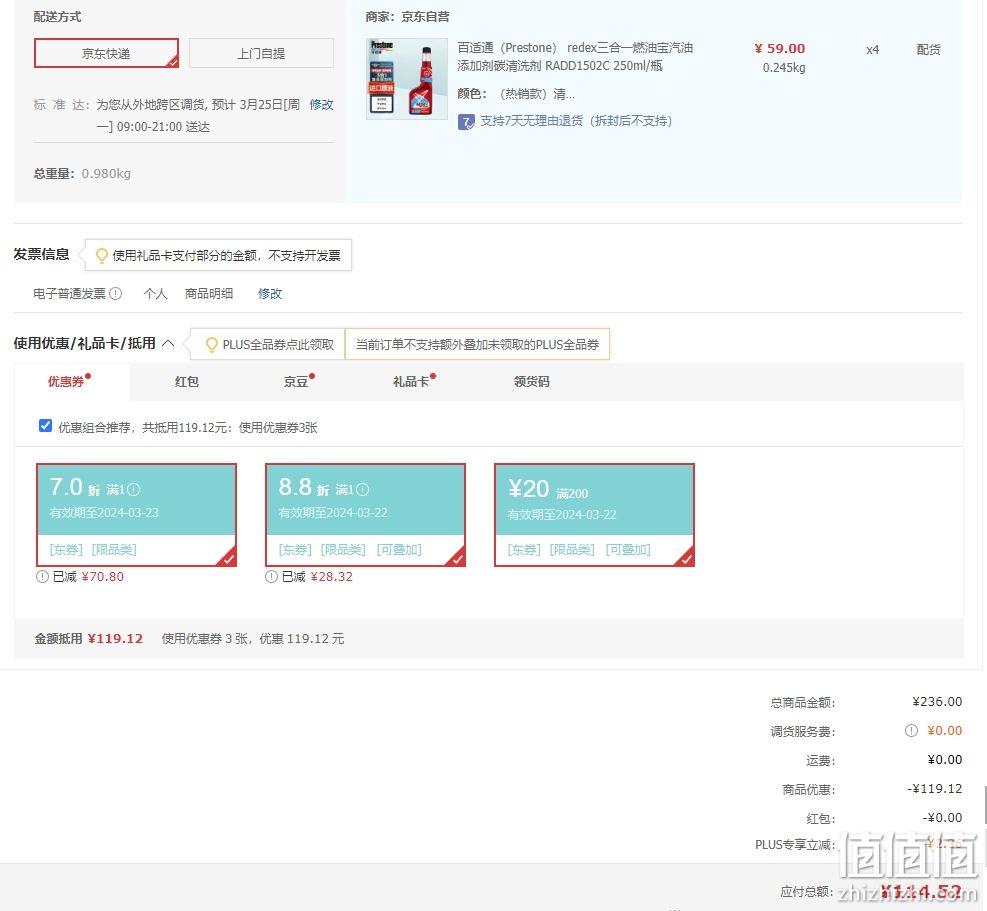Click the x4 quantity text
This screenshot has height=911, width=987.
[872, 50]
